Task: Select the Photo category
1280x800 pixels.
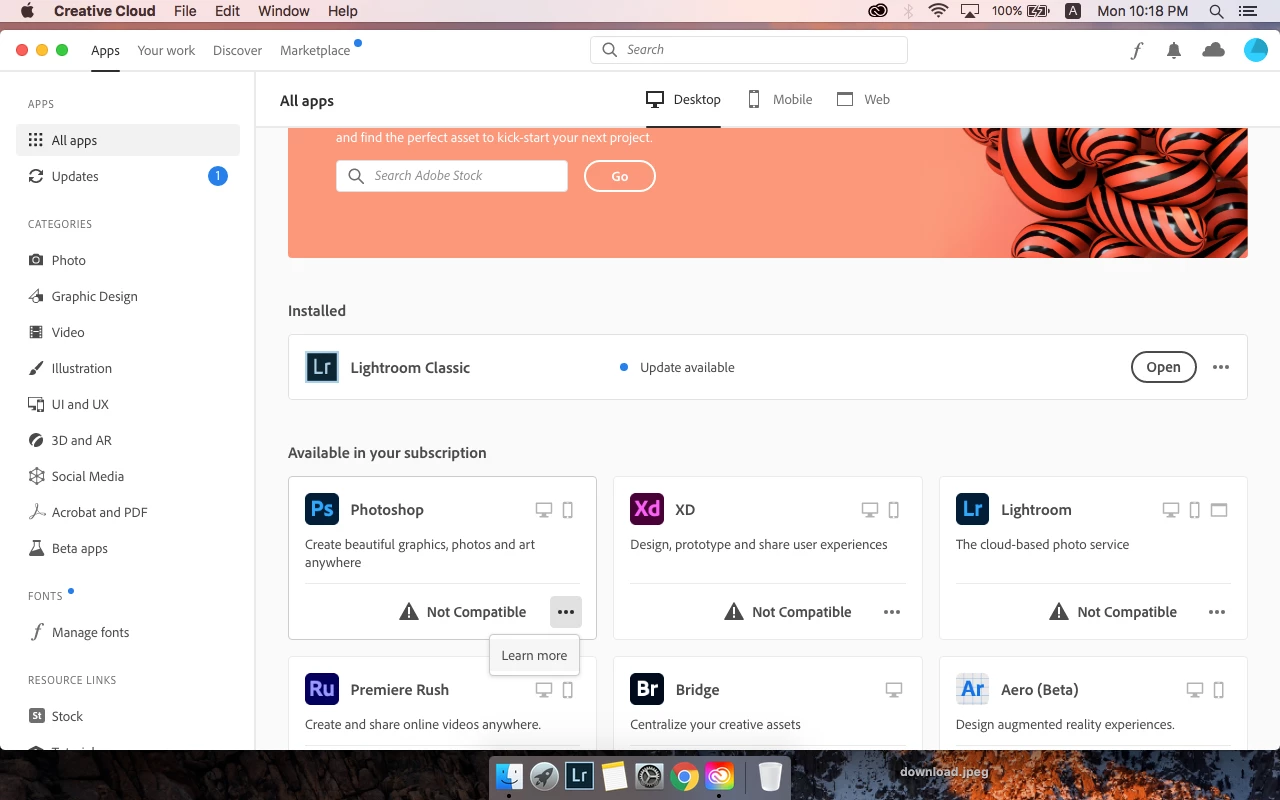Action: 128,260
